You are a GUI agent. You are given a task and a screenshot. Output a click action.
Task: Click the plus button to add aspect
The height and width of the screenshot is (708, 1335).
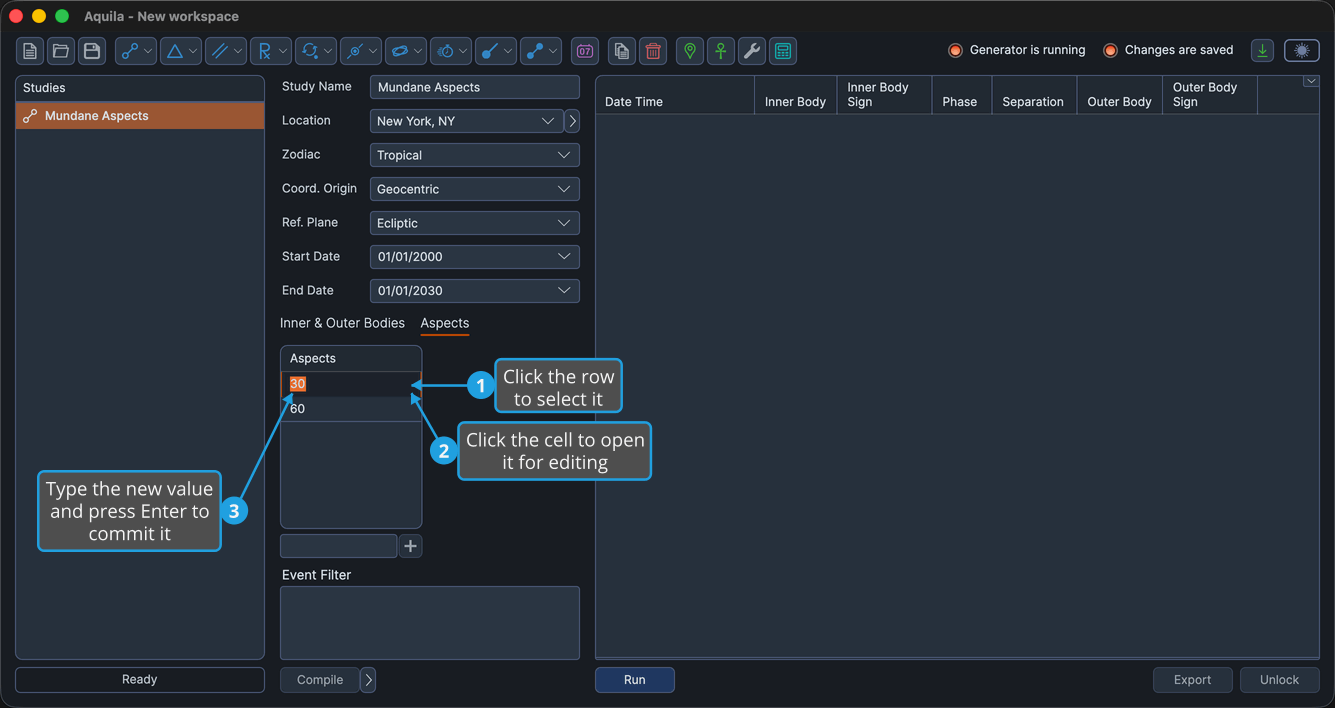point(410,546)
